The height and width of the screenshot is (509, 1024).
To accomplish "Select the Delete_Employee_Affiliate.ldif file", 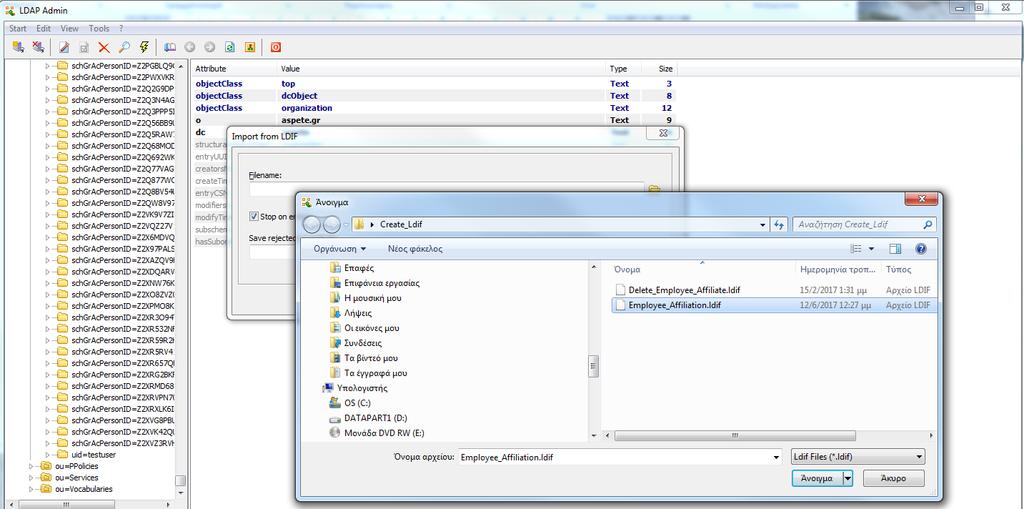I will pos(773,289).
